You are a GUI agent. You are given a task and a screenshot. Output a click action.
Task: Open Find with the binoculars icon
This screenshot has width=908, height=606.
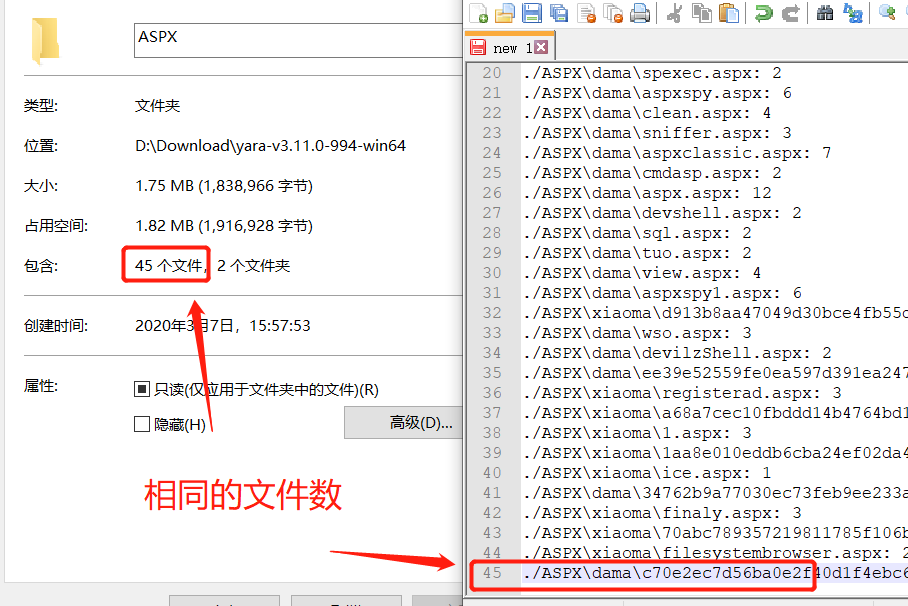point(825,13)
